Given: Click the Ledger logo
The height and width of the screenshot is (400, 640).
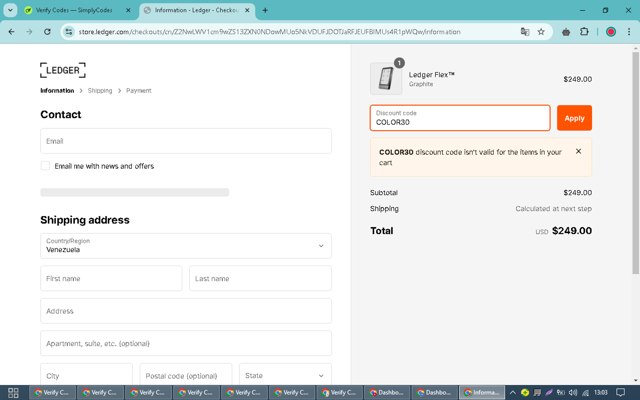Looking at the screenshot, I should 63,70.
